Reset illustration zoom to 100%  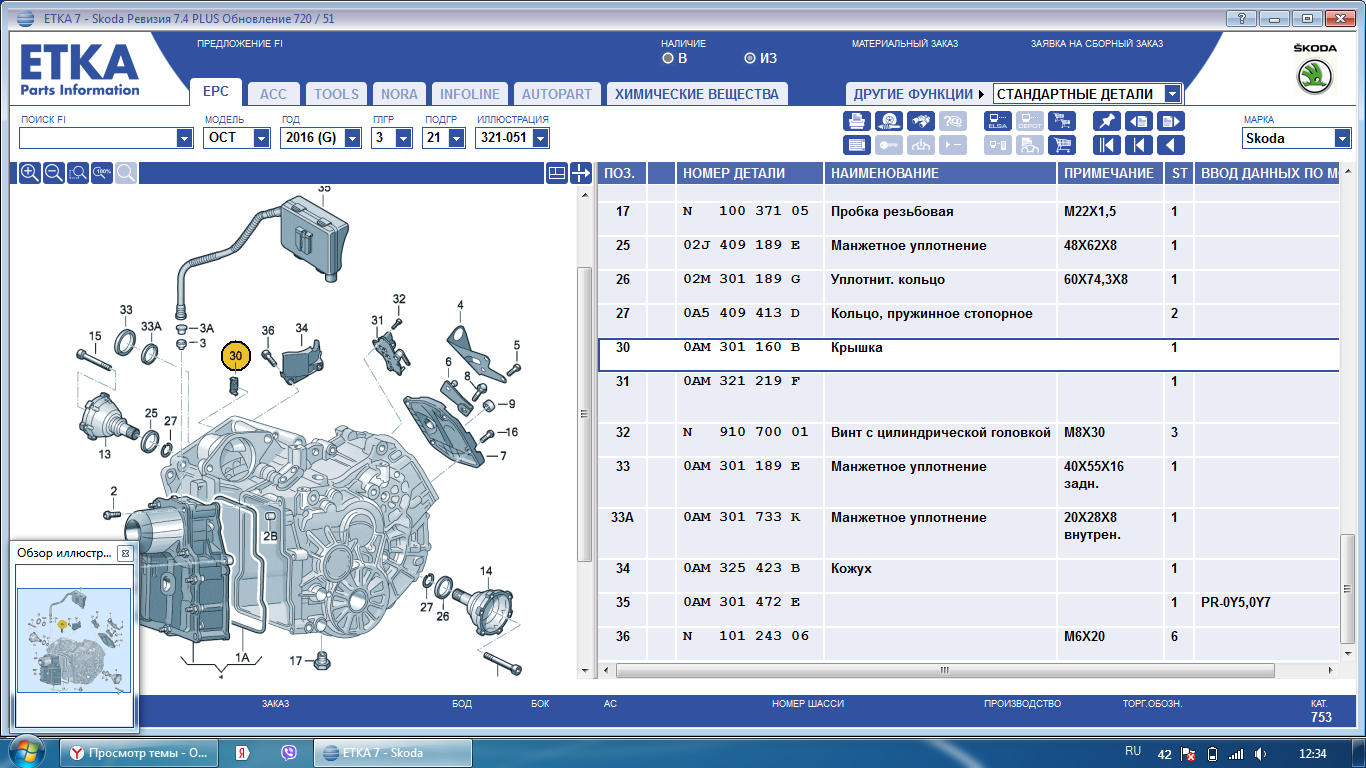102,173
